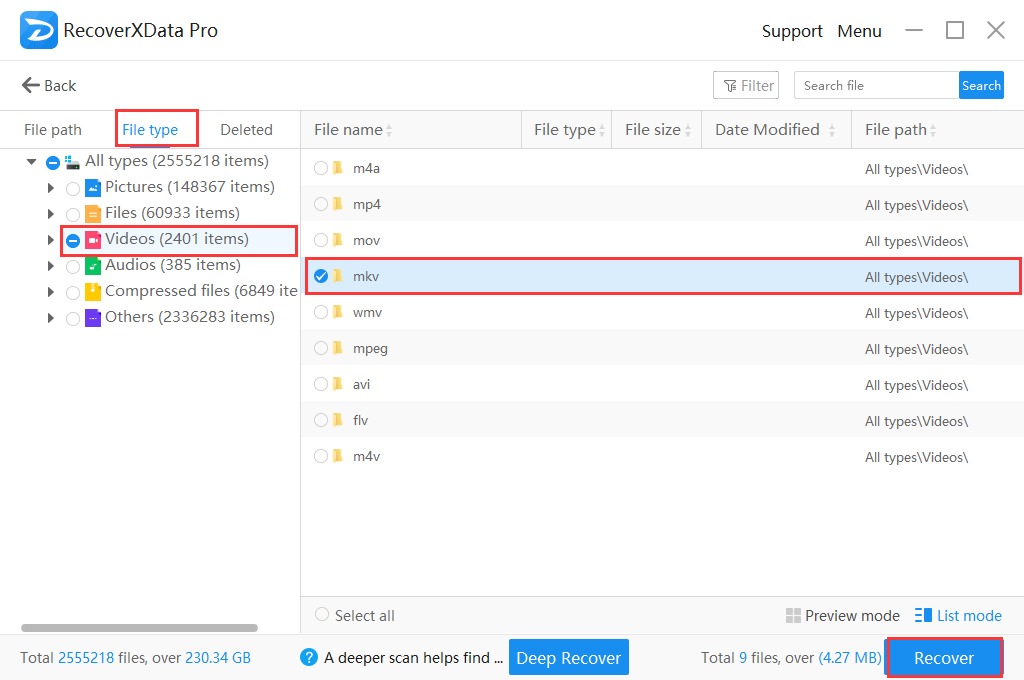Uncheck the mkv row checkbox
This screenshot has width=1024, height=680.
(x=321, y=276)
